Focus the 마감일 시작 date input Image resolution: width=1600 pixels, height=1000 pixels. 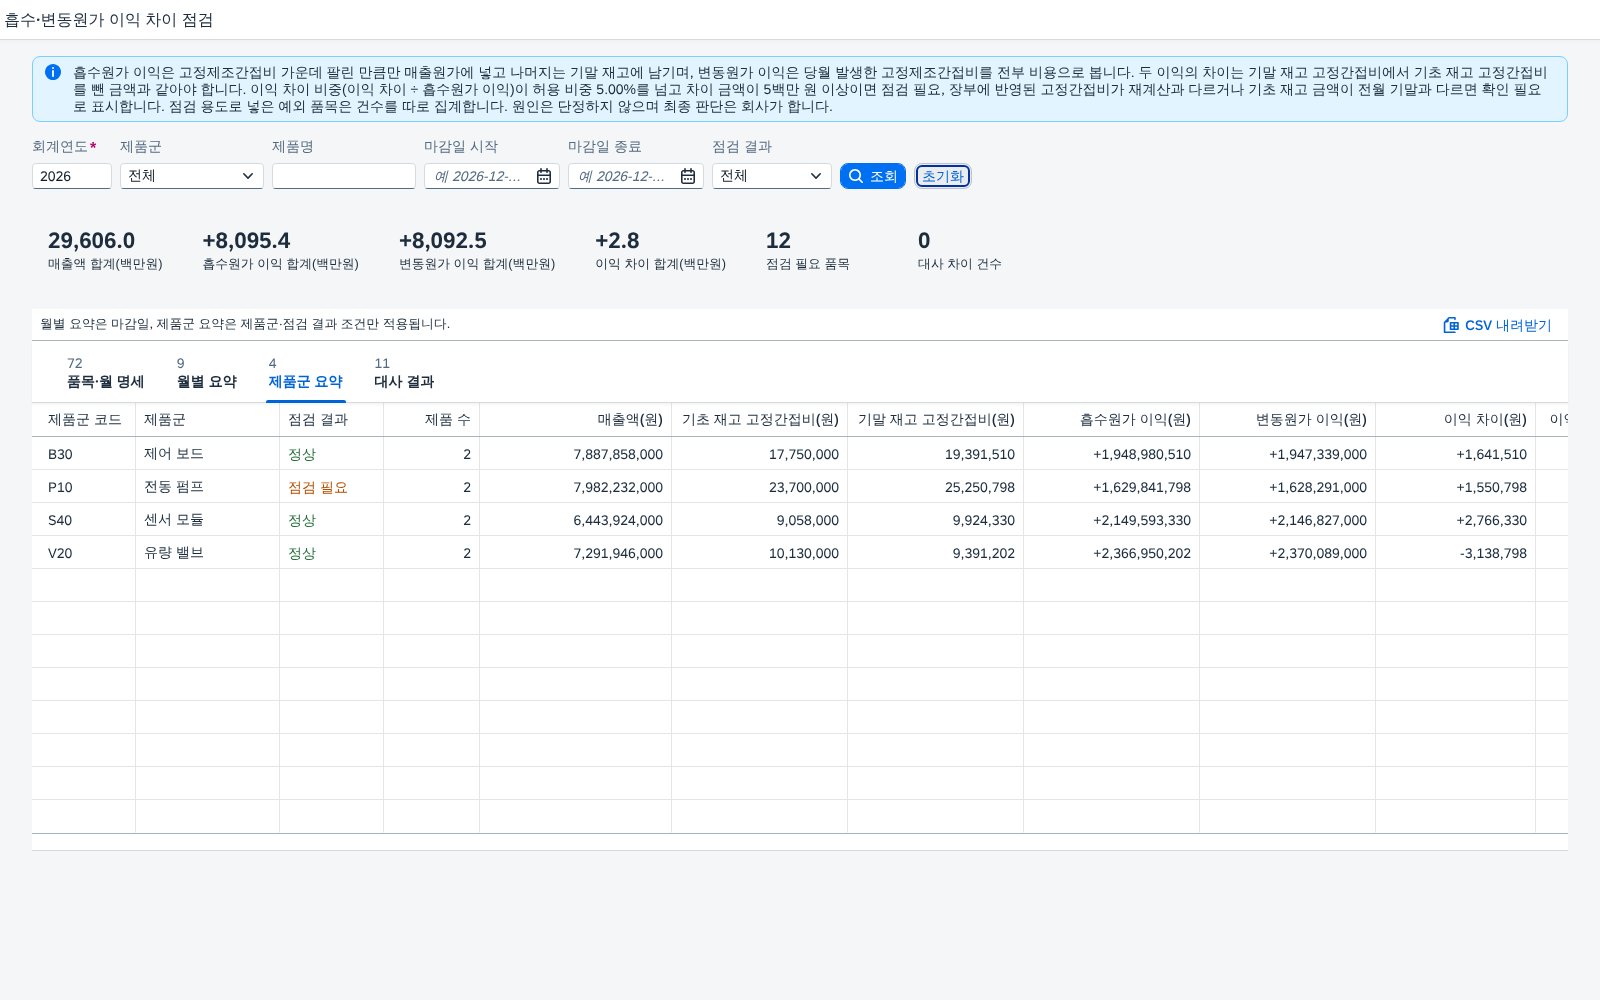point(480,176)
